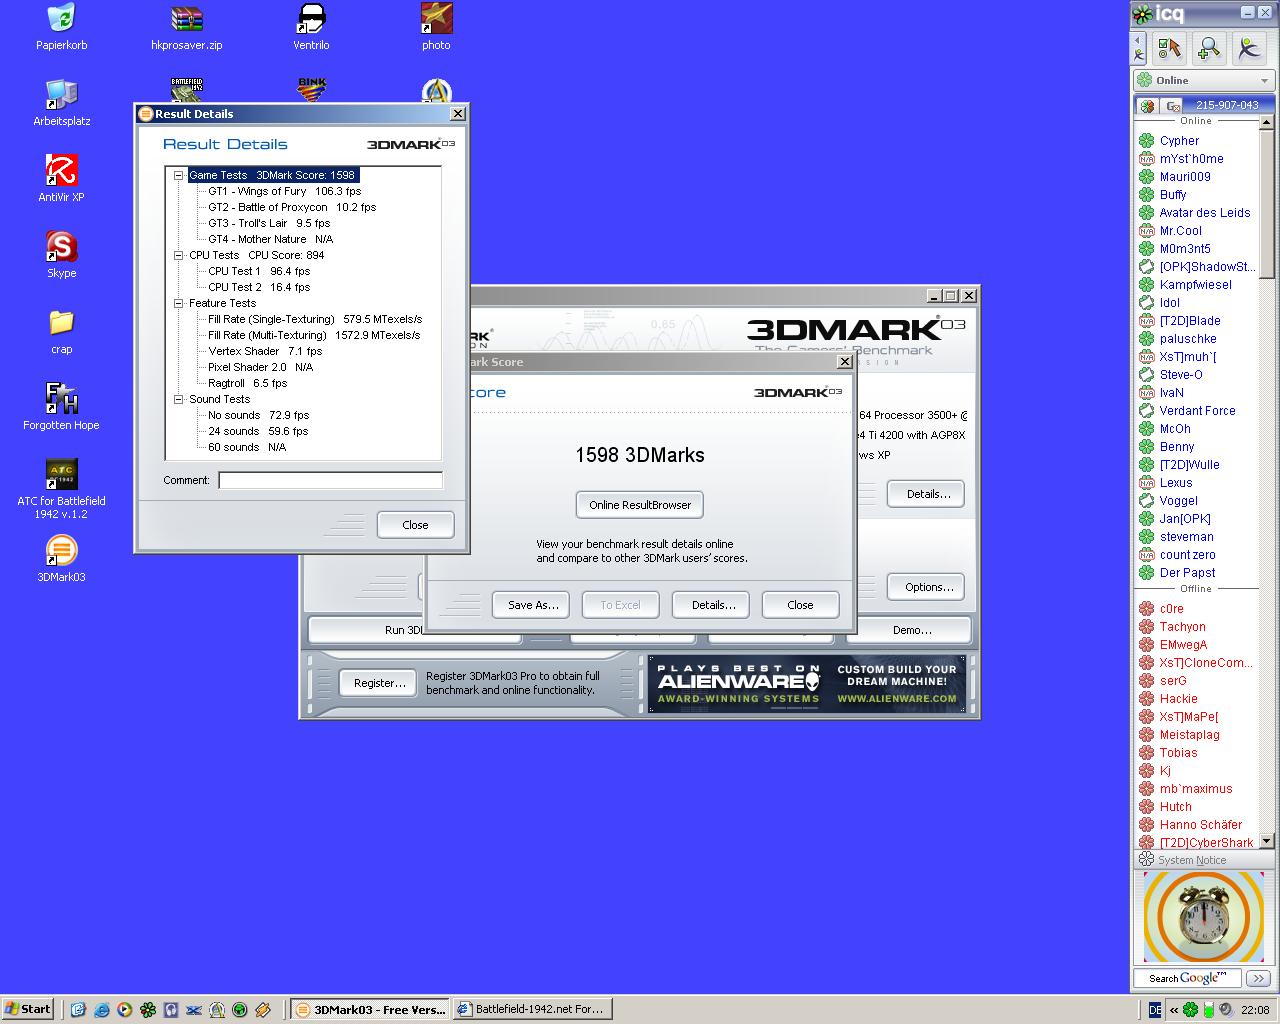Open the Papierkorb recycle bin icon

click(61, 26)
